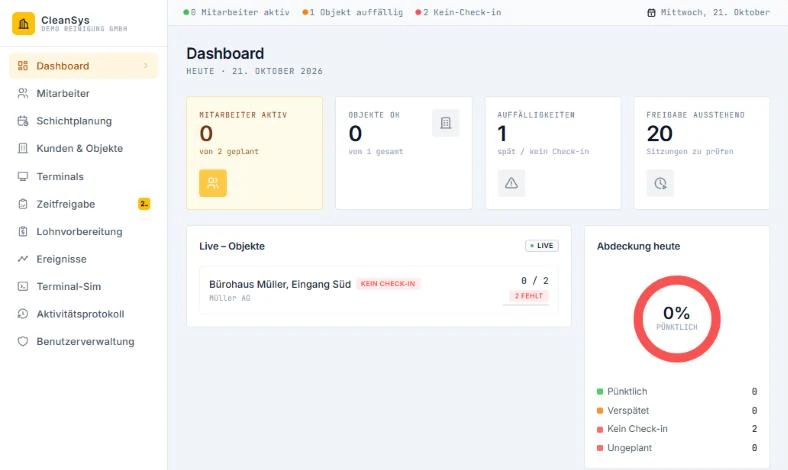Open Dashboard menu item
Viewport: 788px width, 470px height.
click(x=83, y=66)
